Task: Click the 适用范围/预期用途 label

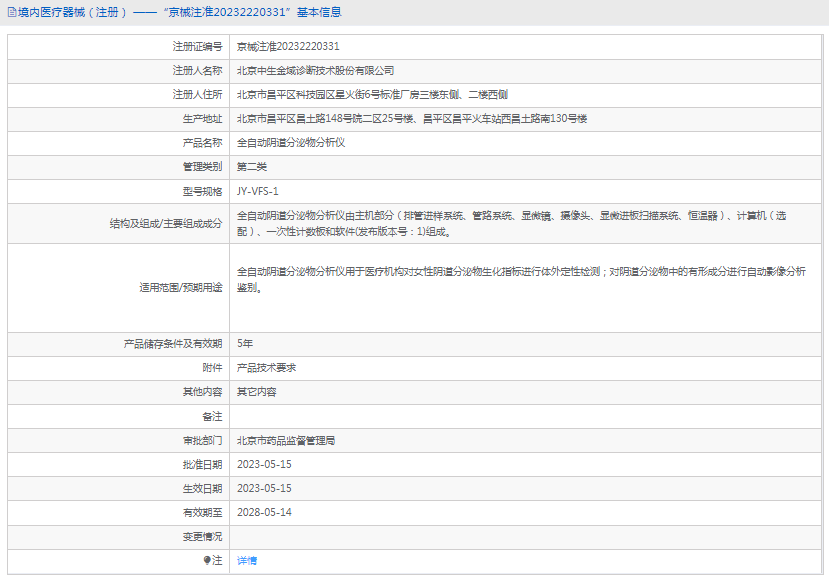Action: point(181,288)
